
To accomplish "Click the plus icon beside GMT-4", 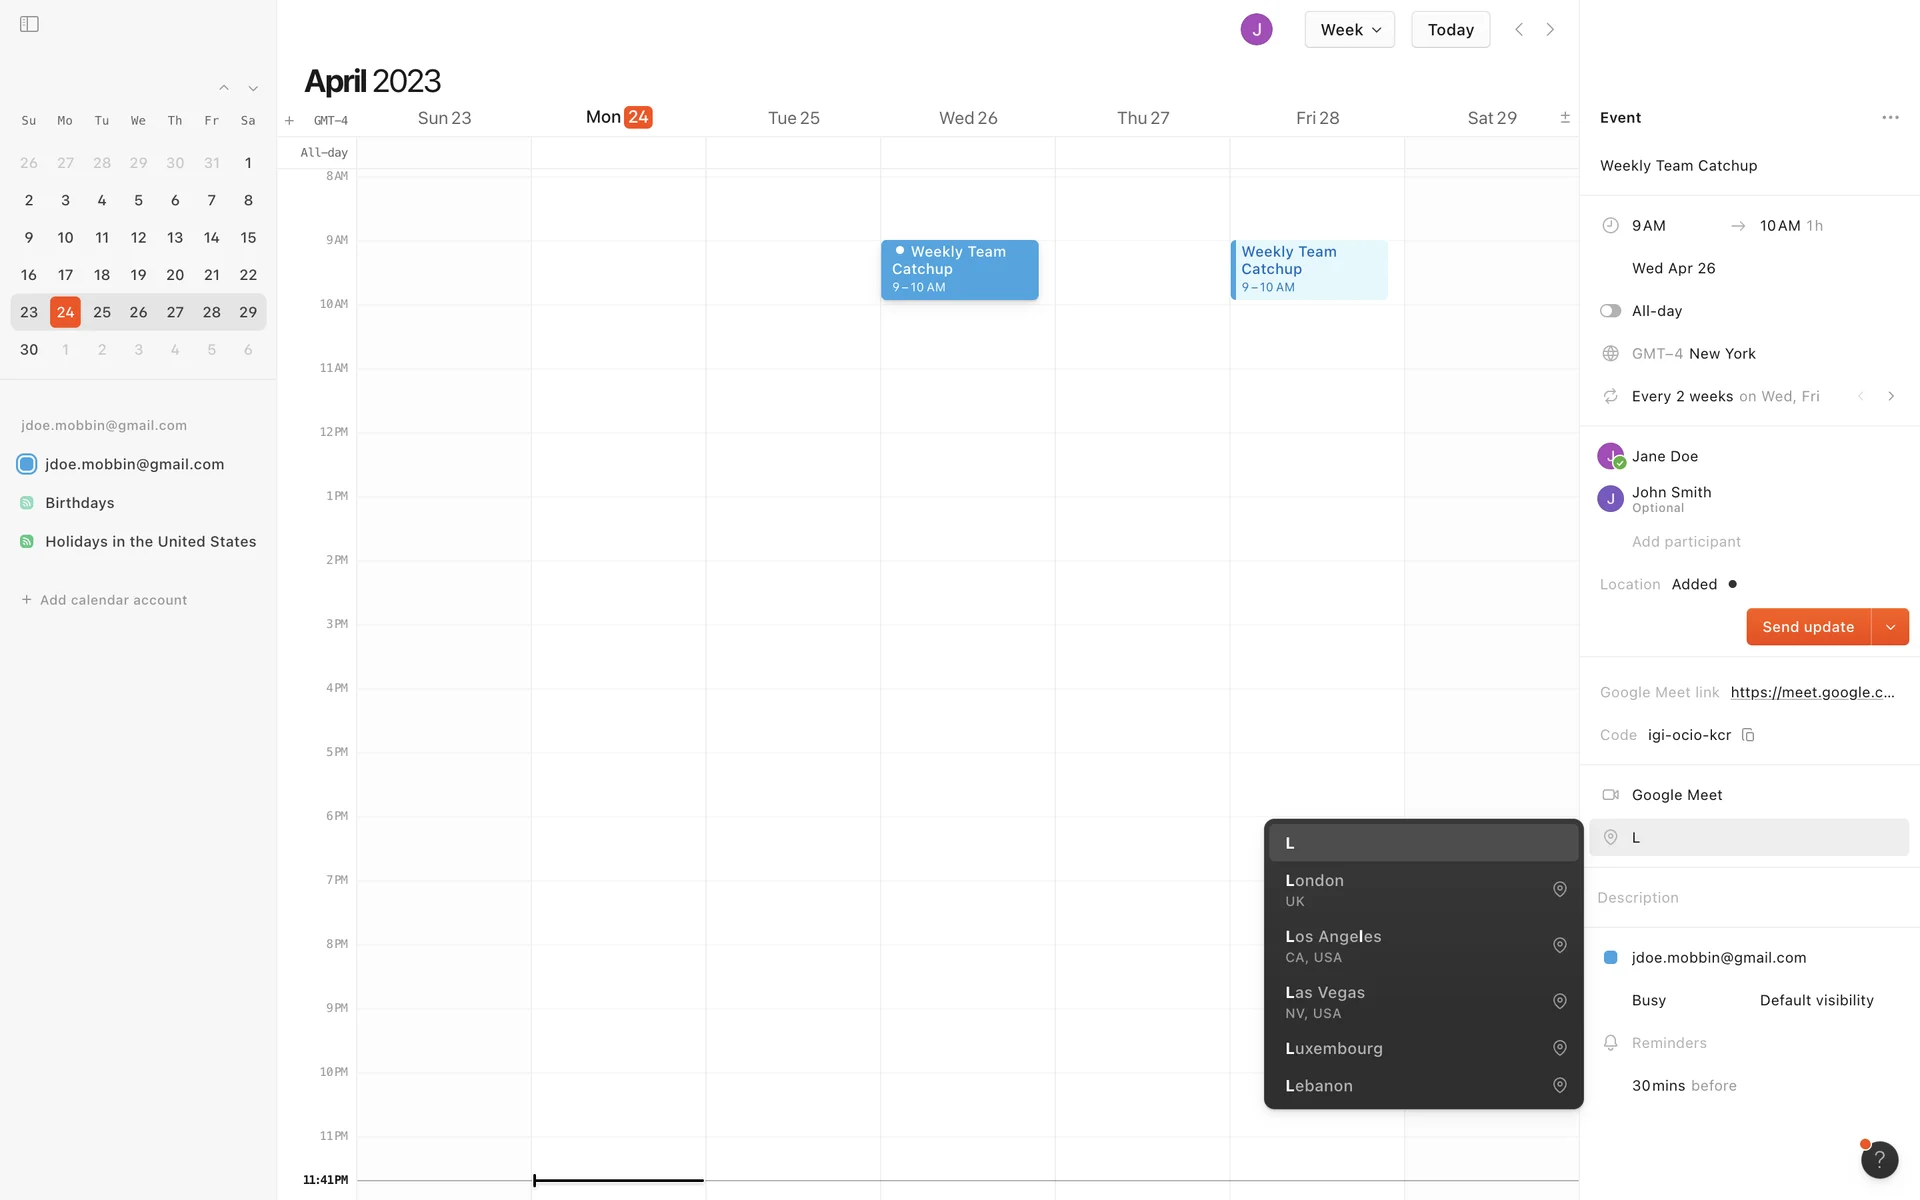I will click(x=289, y=121).
